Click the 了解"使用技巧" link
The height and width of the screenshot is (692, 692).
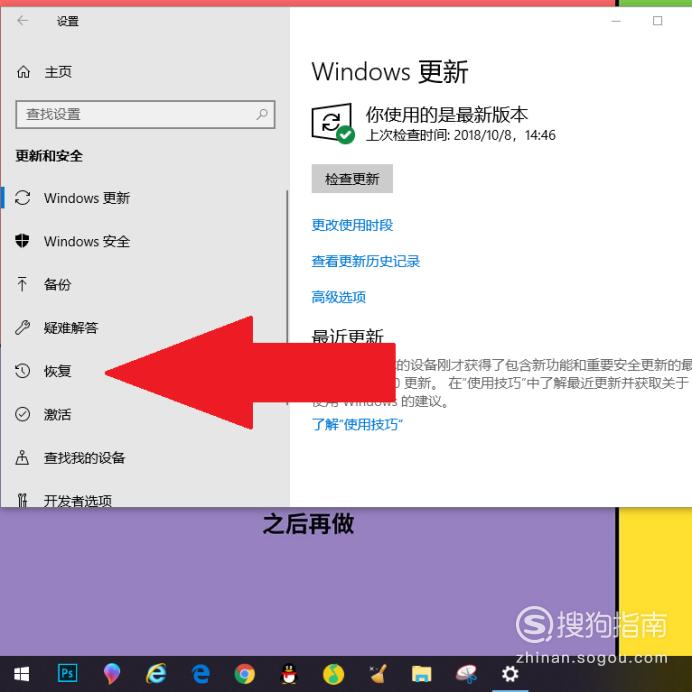point(357,425)
